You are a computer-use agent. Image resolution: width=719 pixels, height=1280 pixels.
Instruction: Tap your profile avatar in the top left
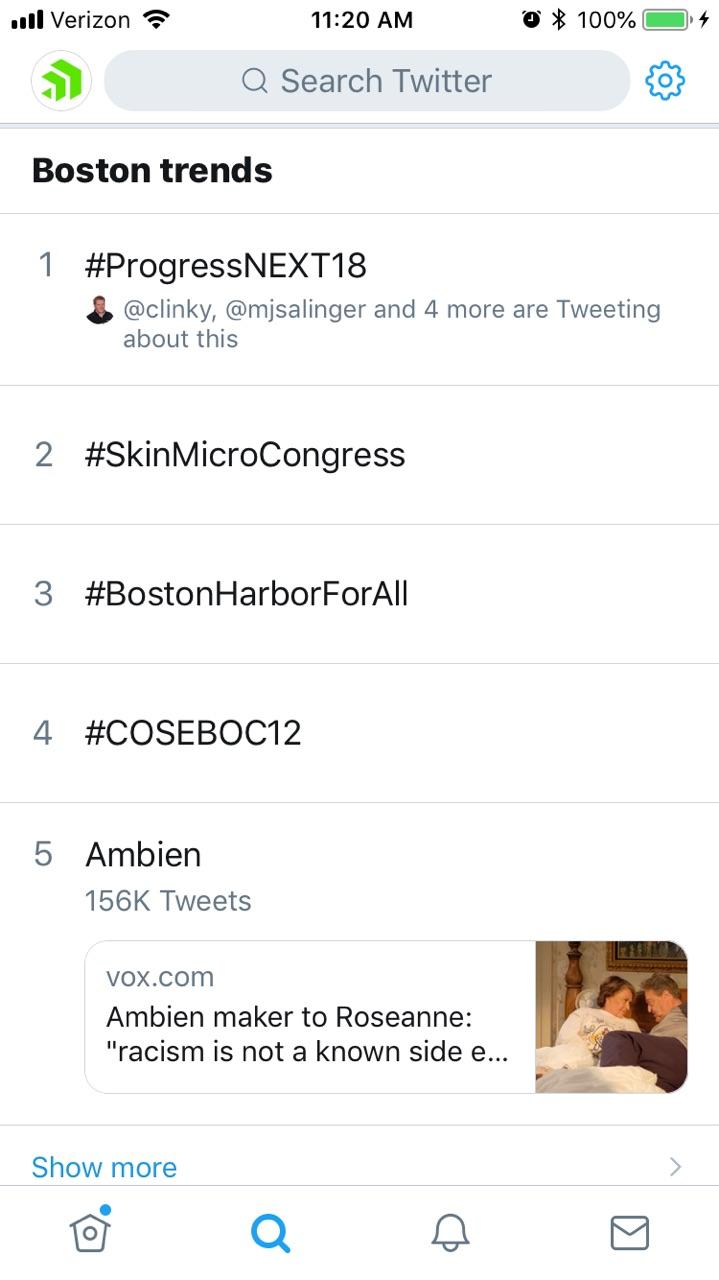click(x=60, y=80)
